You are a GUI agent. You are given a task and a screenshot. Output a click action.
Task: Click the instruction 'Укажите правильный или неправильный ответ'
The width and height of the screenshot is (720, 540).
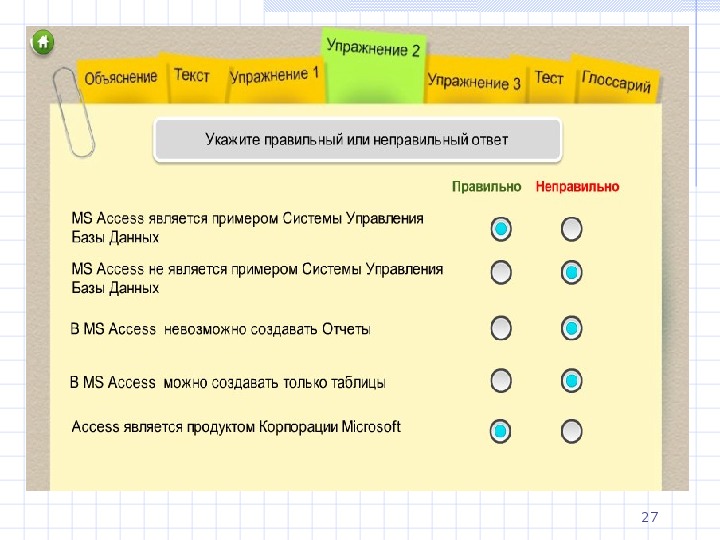click(357, 140)
